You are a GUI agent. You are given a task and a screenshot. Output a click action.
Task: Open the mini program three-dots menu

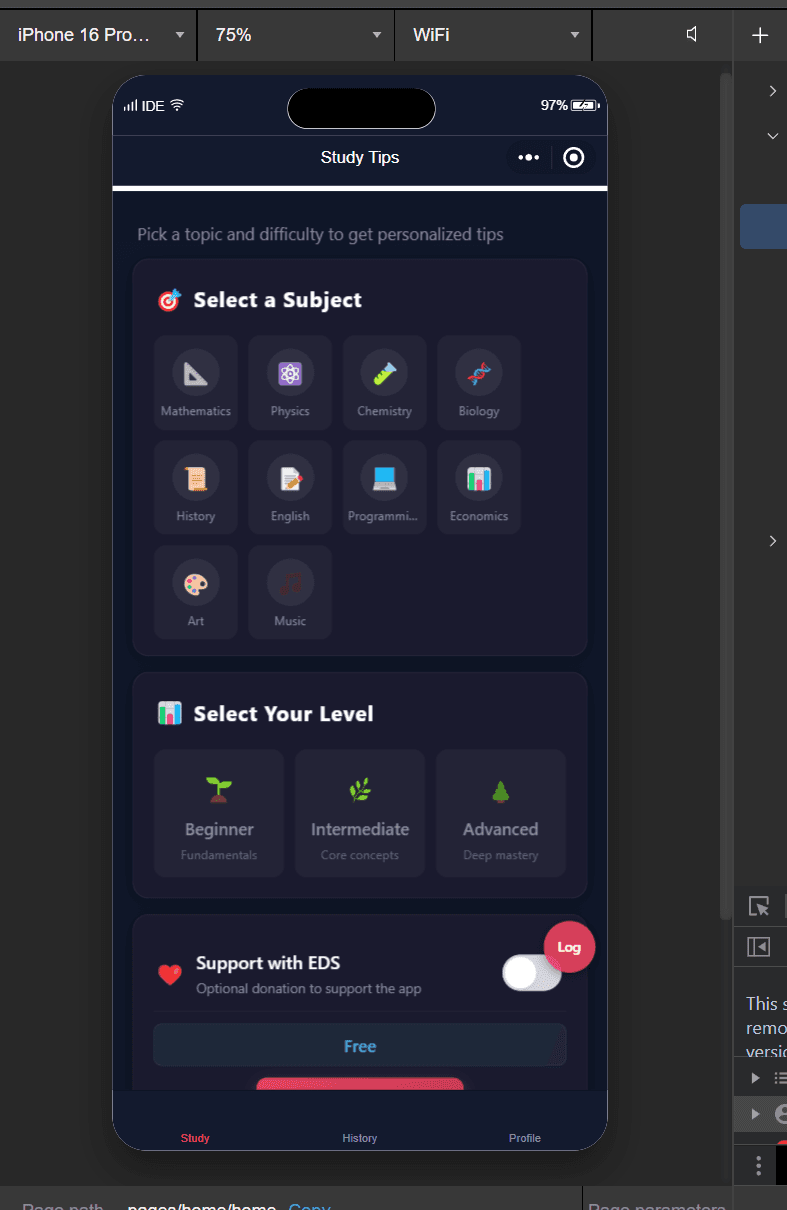coord(529,157)
